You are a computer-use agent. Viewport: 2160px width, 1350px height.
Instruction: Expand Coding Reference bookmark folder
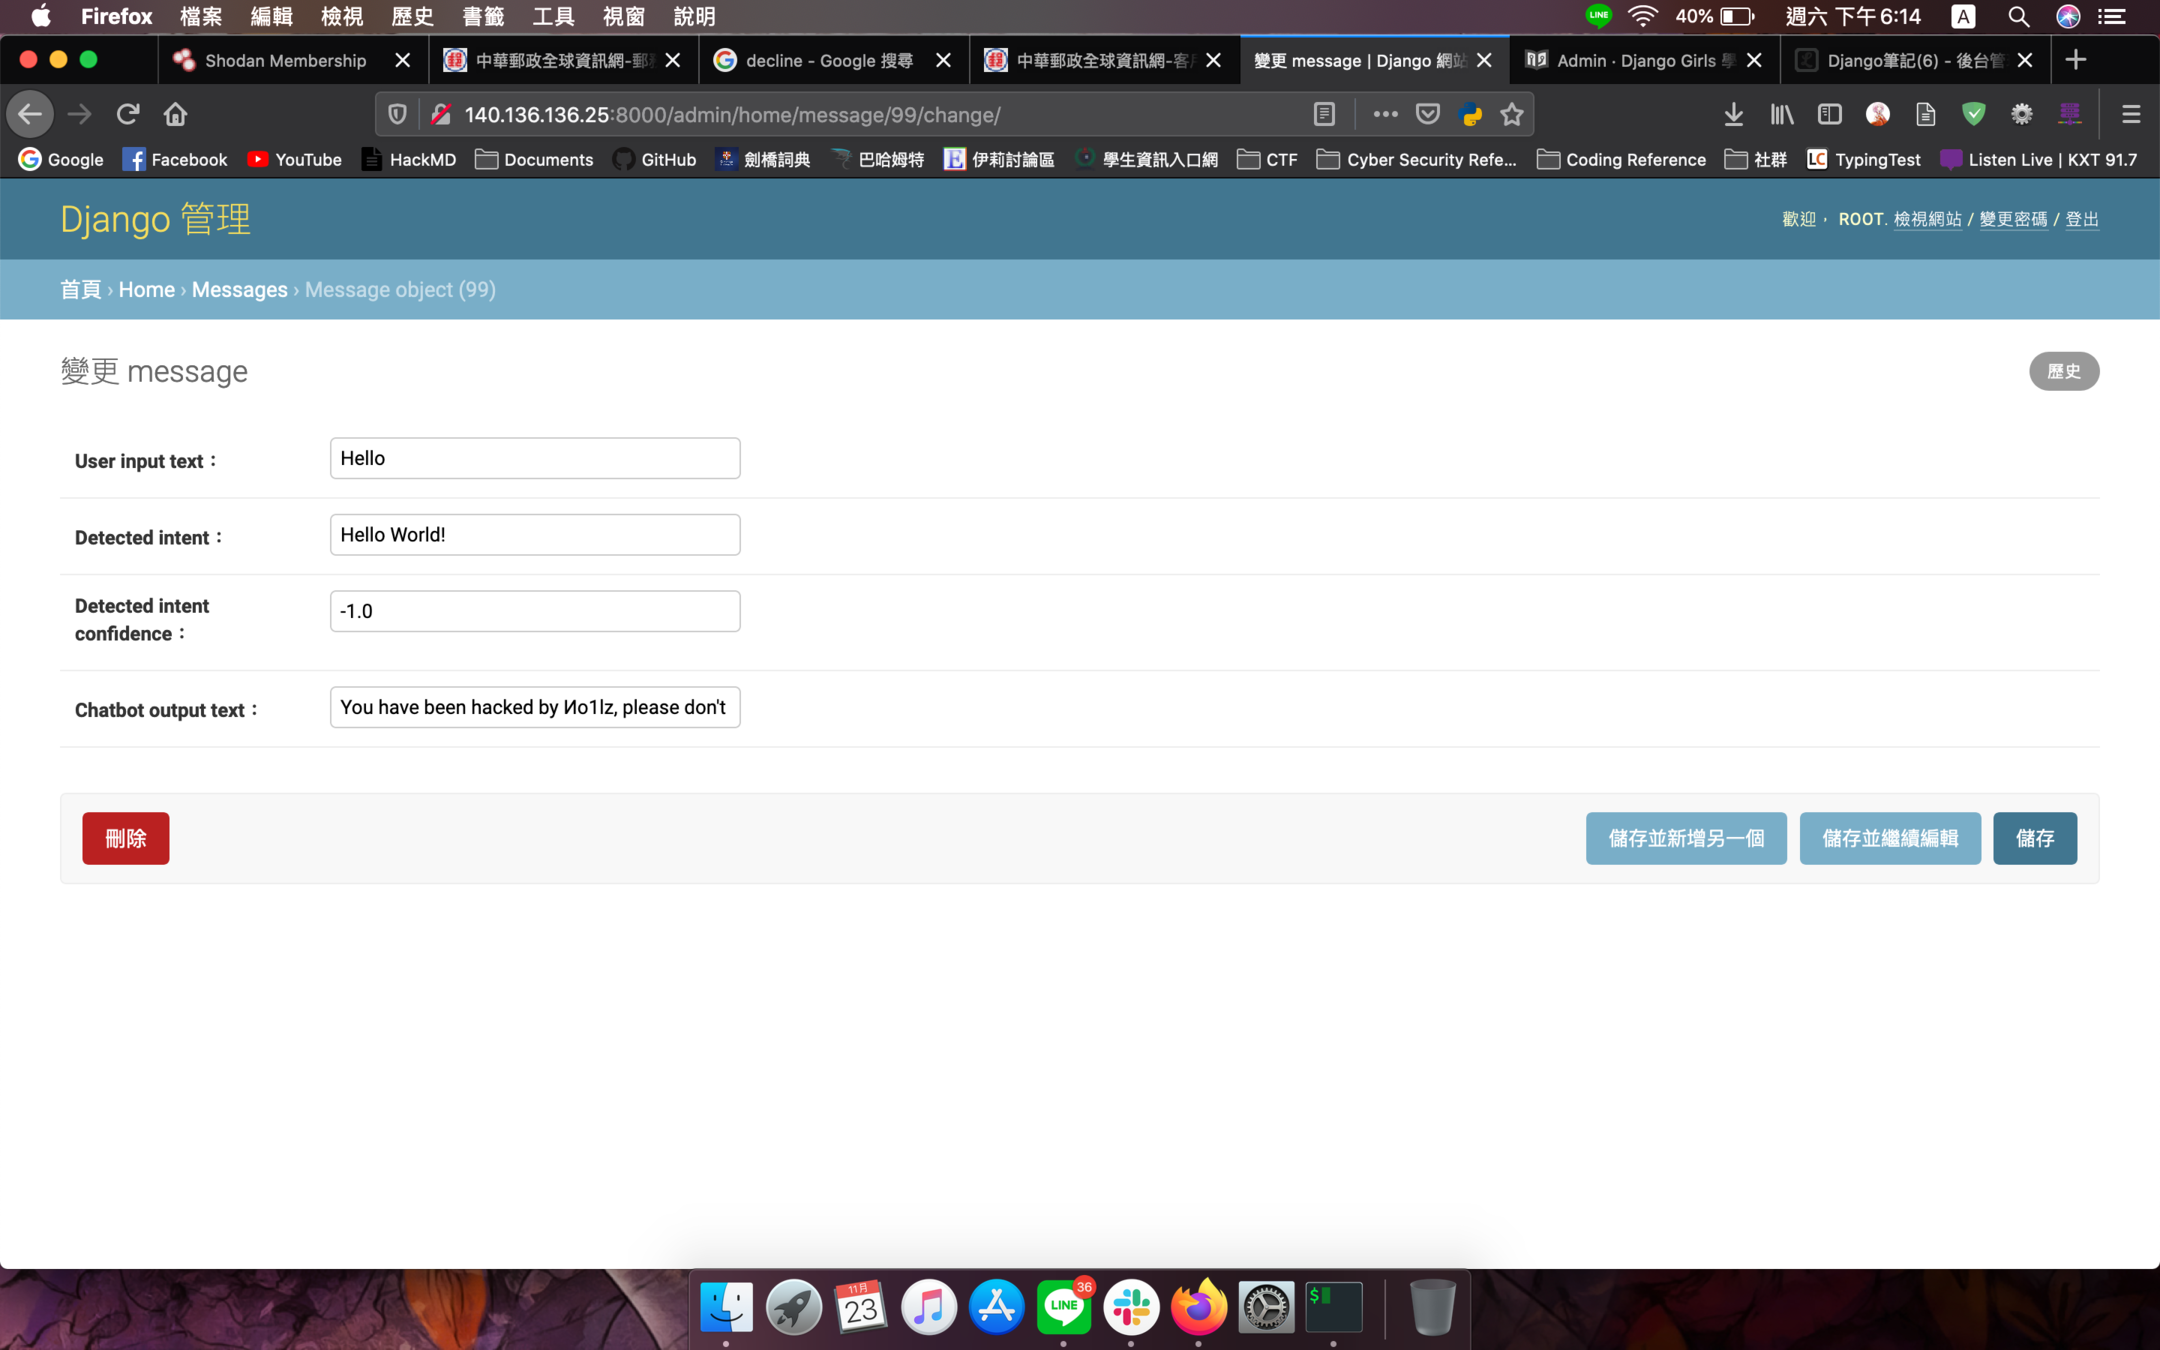point(1621,159)
